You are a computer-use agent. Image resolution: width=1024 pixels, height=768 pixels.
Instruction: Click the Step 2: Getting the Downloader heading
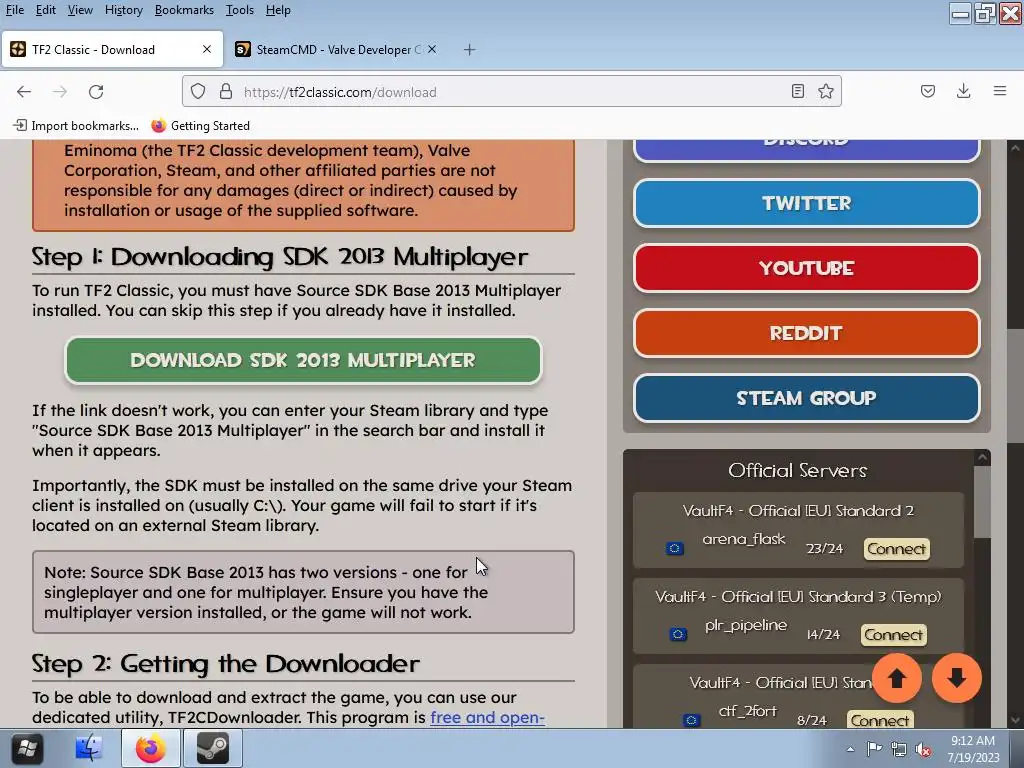(225, 664)
